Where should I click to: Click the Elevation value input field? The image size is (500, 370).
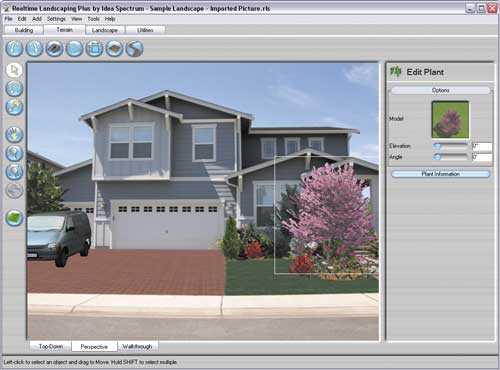pos(482,146)
